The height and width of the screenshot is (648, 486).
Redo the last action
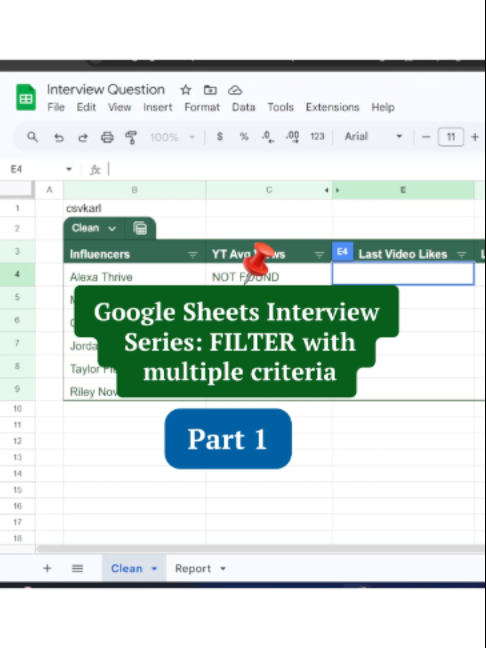click(x=83, y=137)
